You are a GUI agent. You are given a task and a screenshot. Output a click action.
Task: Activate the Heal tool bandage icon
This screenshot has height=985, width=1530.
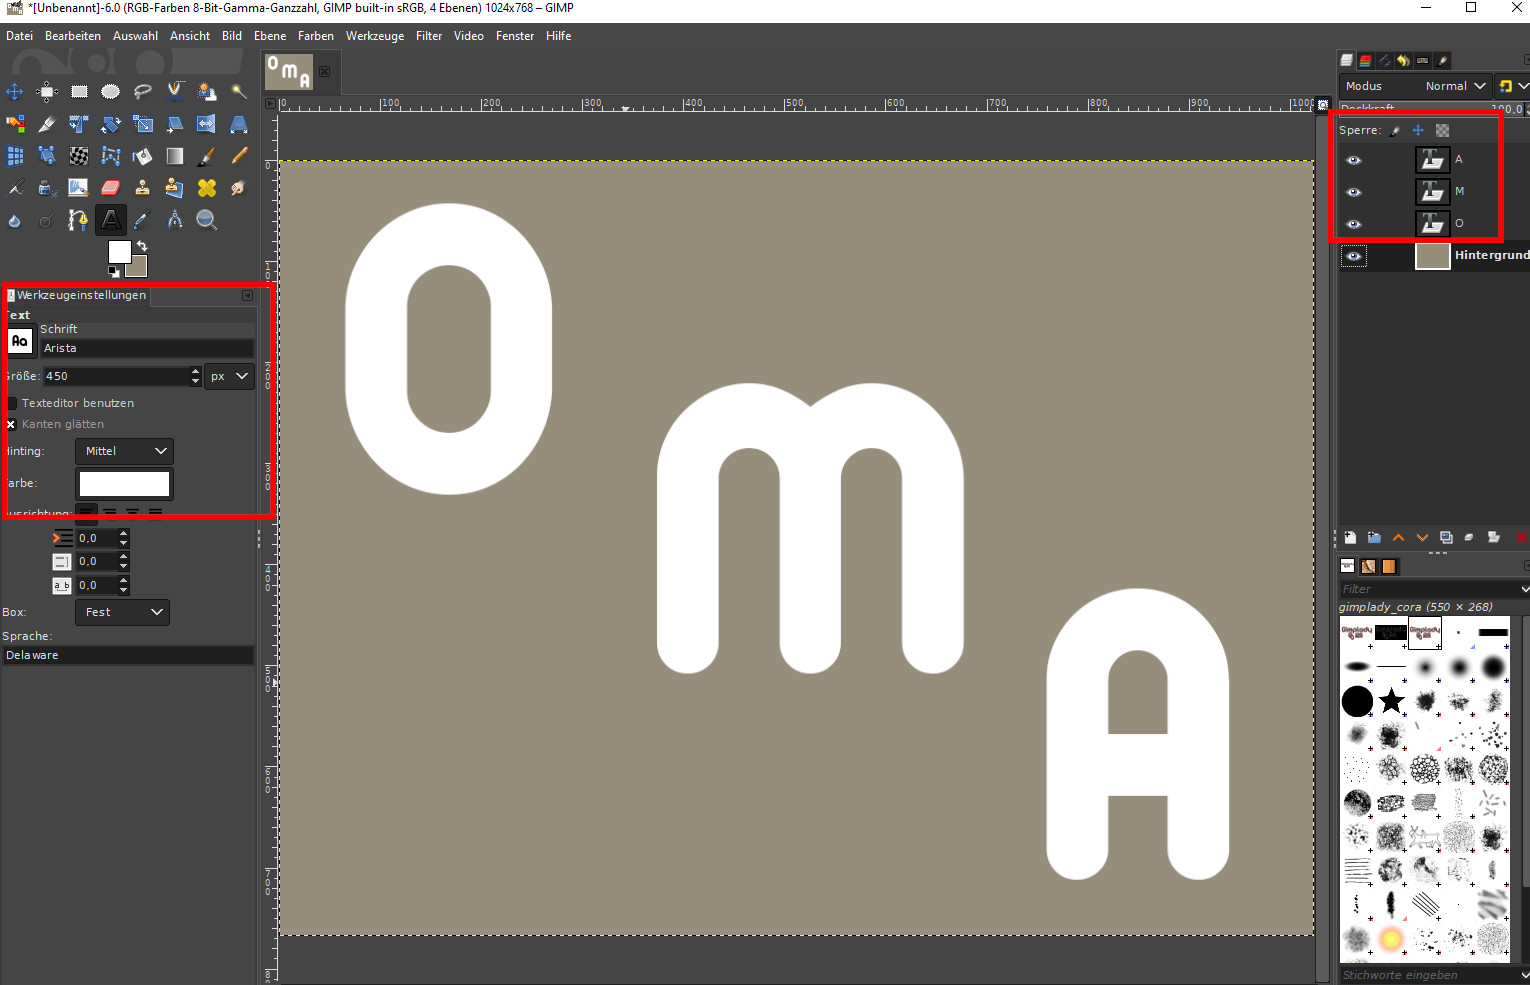click(x=207, y=188)
